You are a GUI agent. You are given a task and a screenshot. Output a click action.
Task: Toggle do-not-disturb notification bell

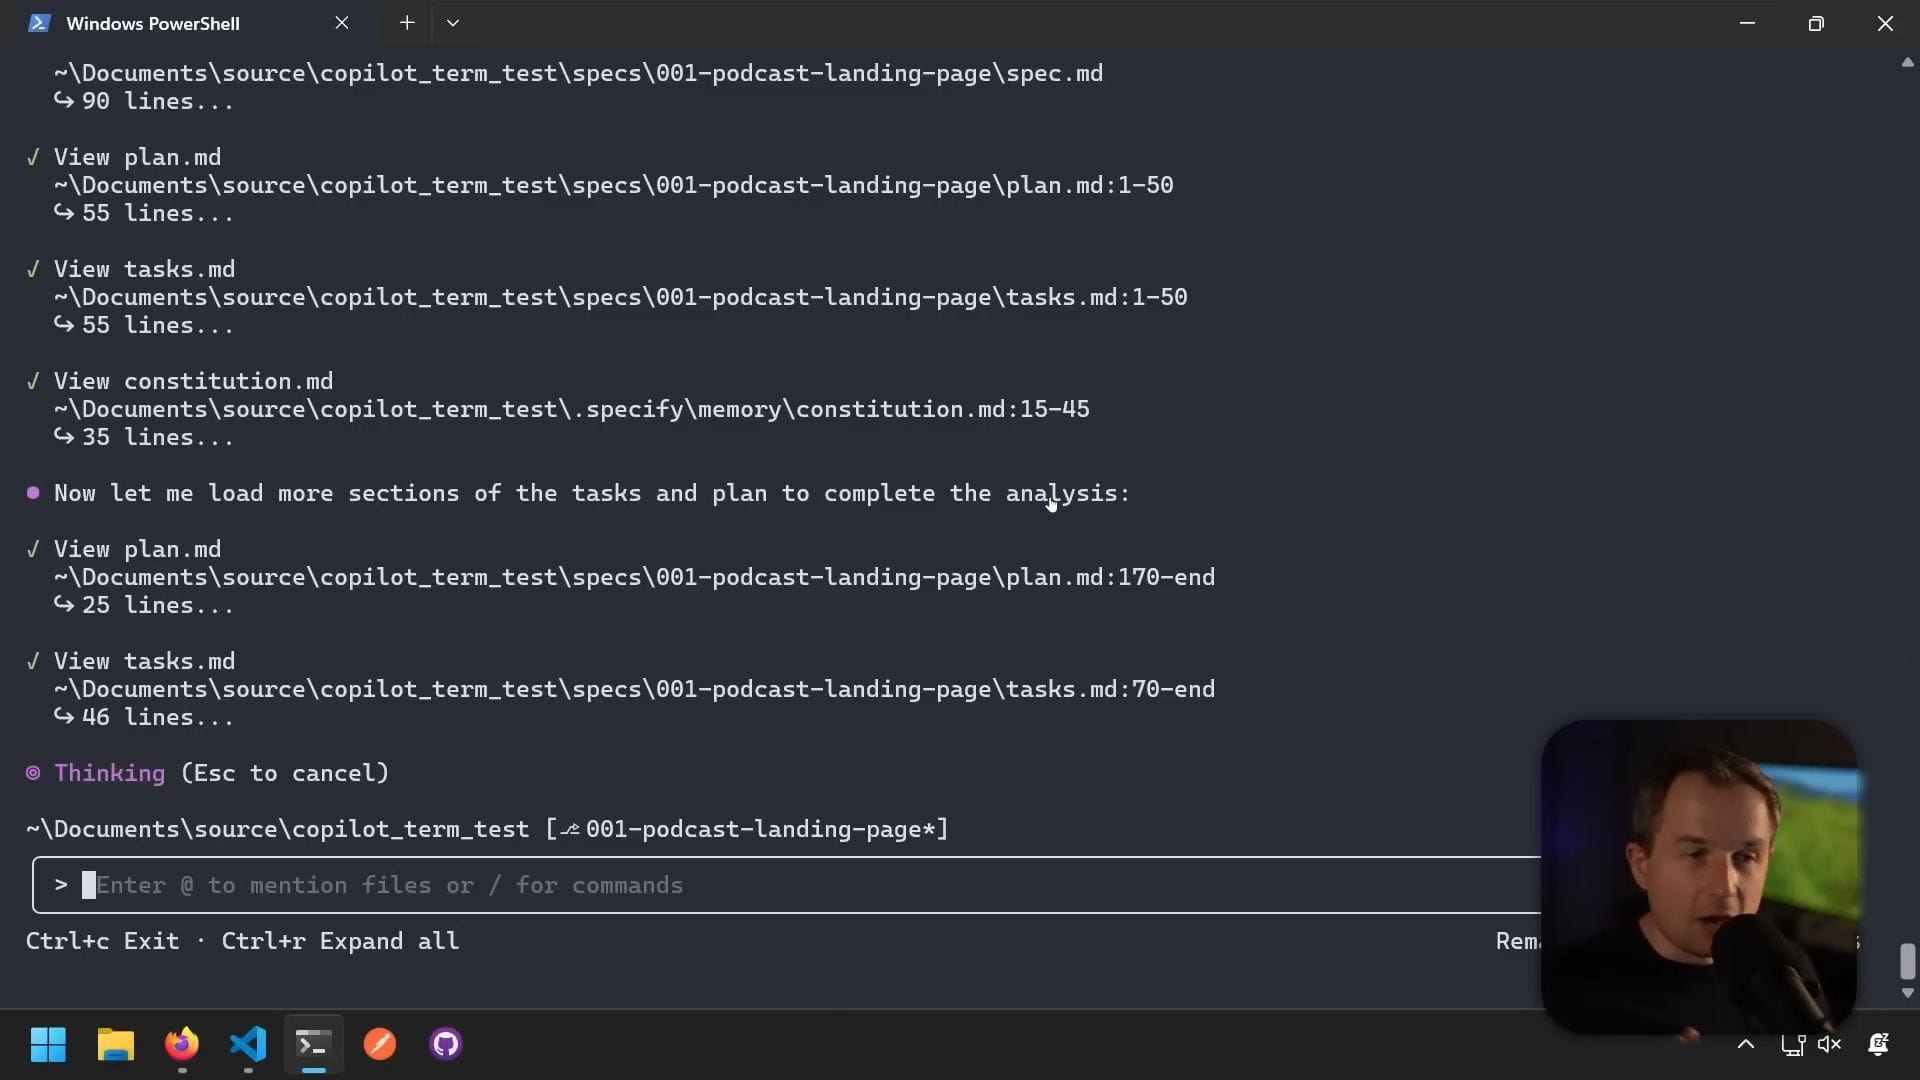tap(1879, 1045)
